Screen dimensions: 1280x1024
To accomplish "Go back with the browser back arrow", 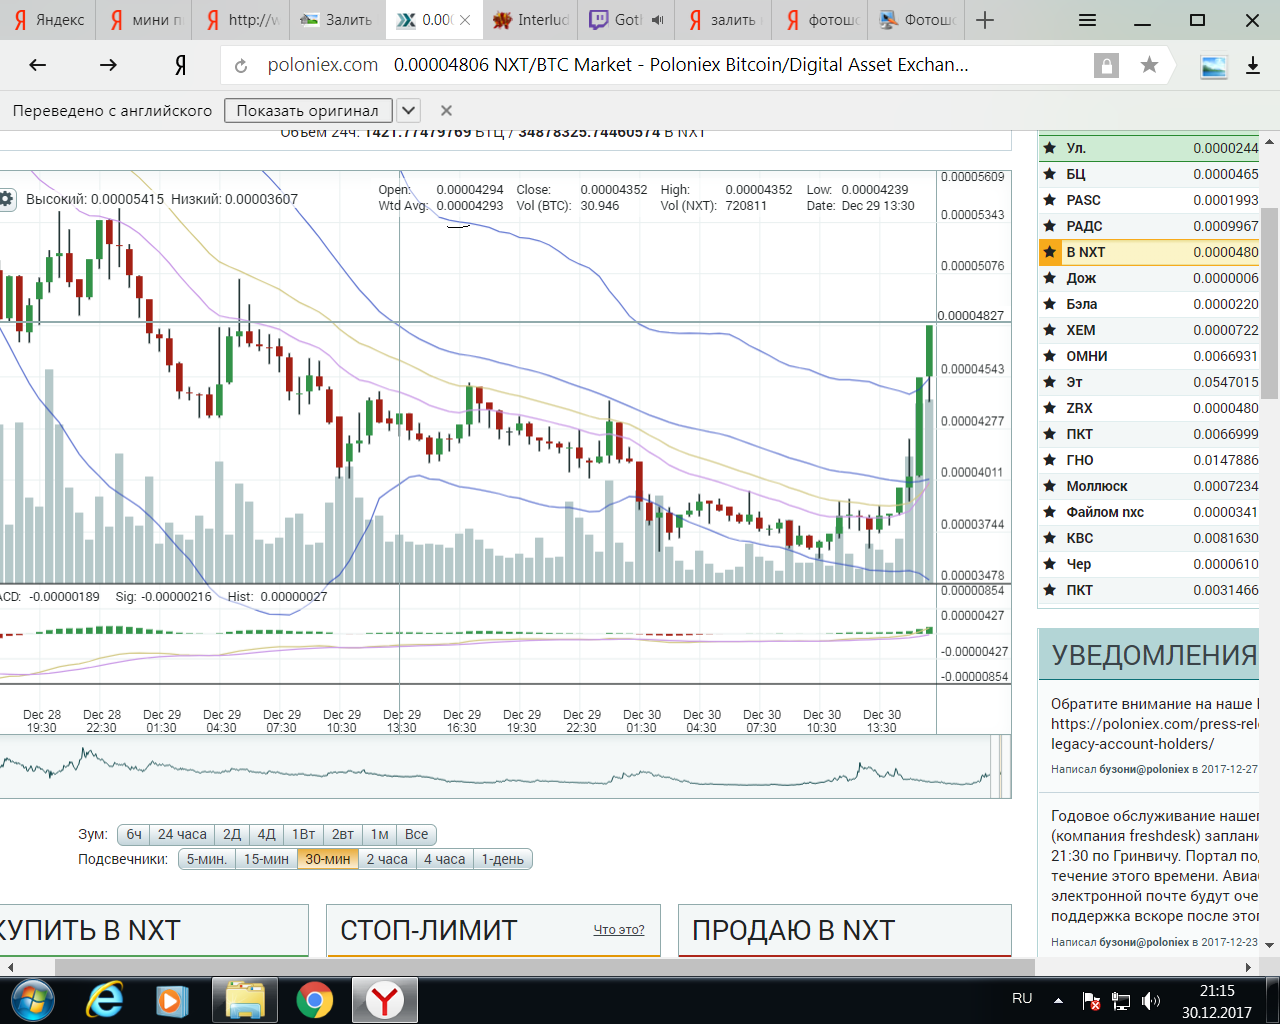I will click(x=38, y=65).
